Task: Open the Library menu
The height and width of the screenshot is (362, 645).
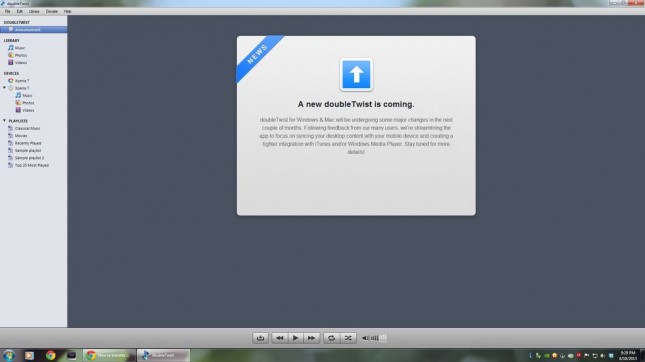Action: (x=34, y=12)
